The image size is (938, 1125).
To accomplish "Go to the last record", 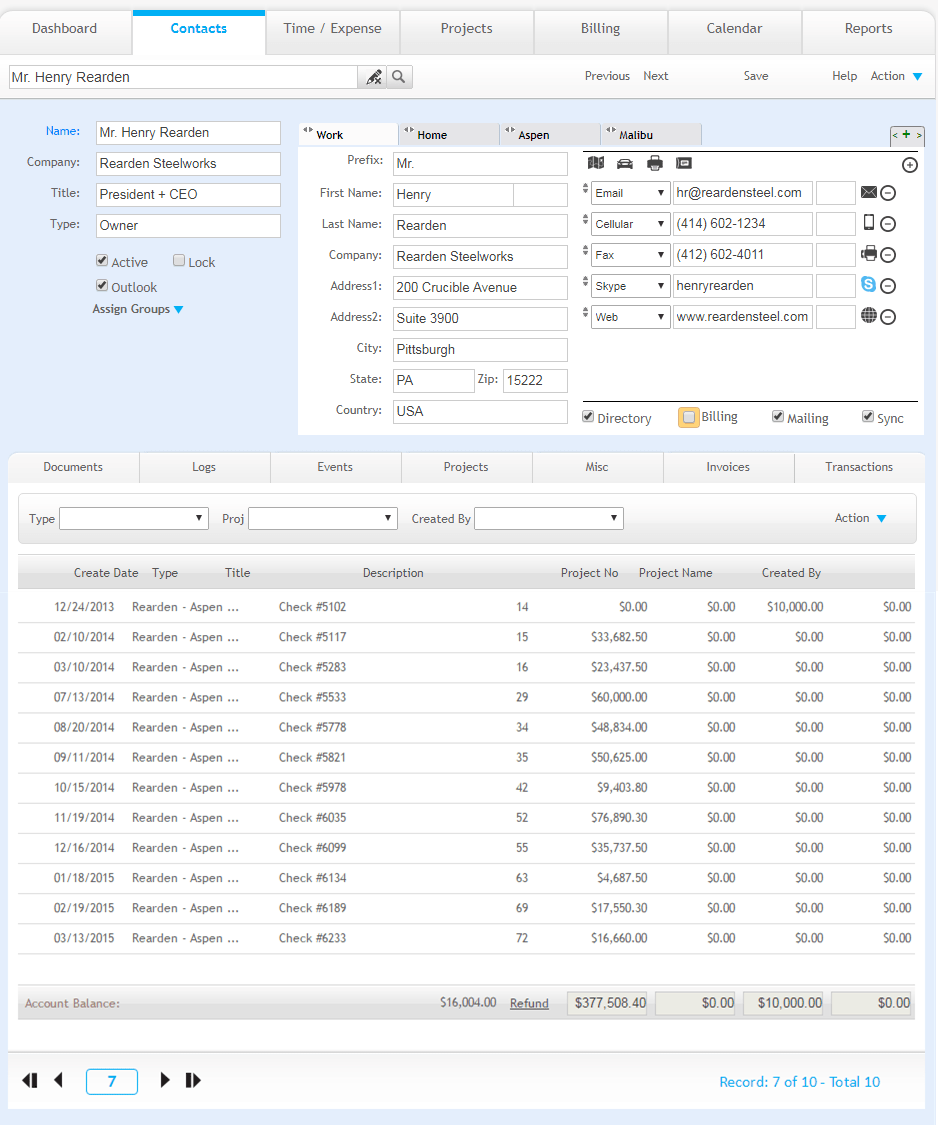I will pos(193,1081).
